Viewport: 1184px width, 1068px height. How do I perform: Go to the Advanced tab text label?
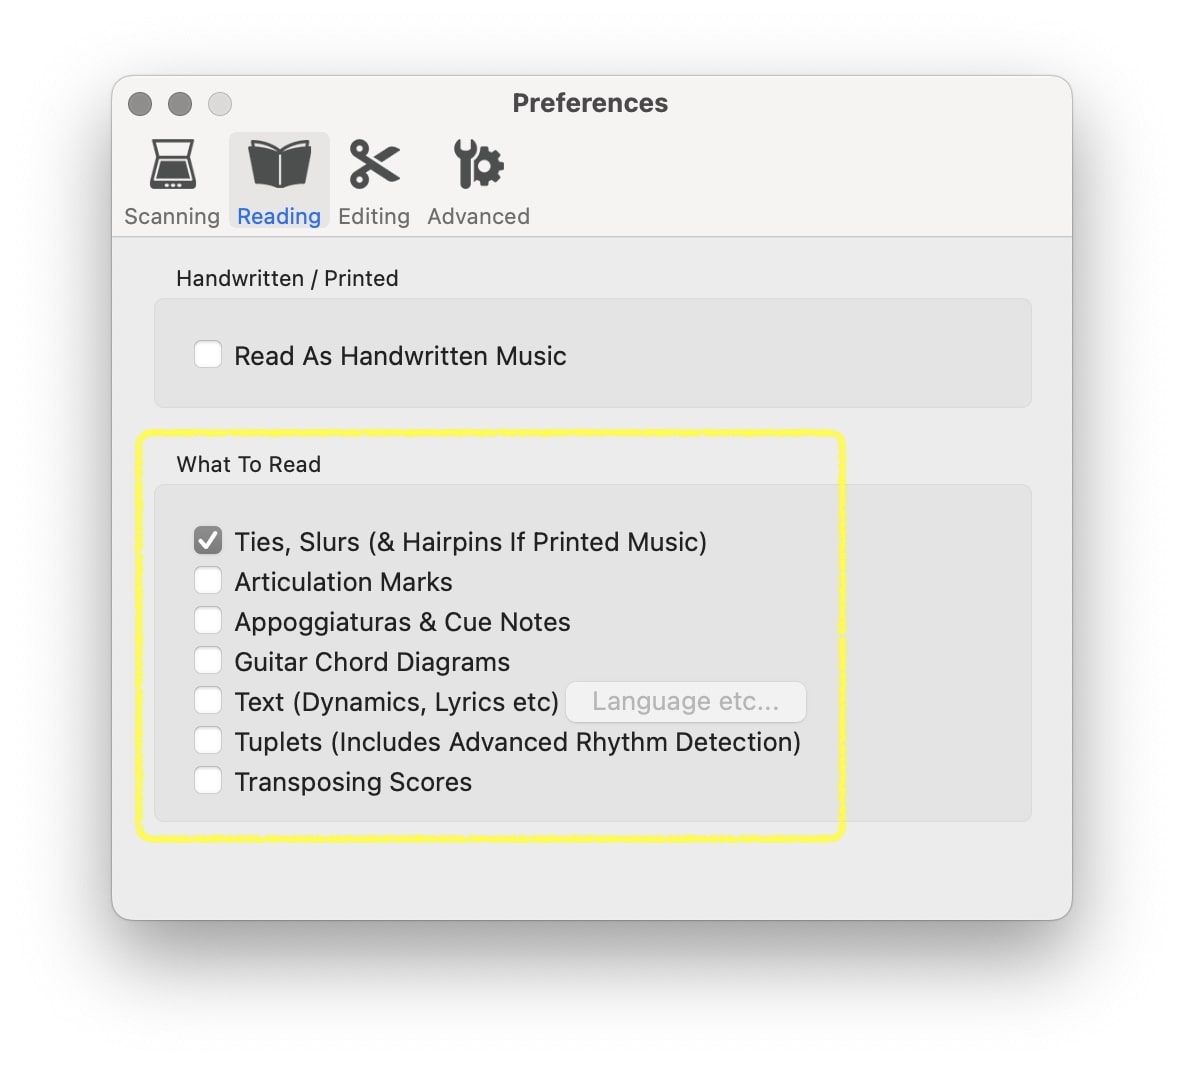[x=478, y=216]
